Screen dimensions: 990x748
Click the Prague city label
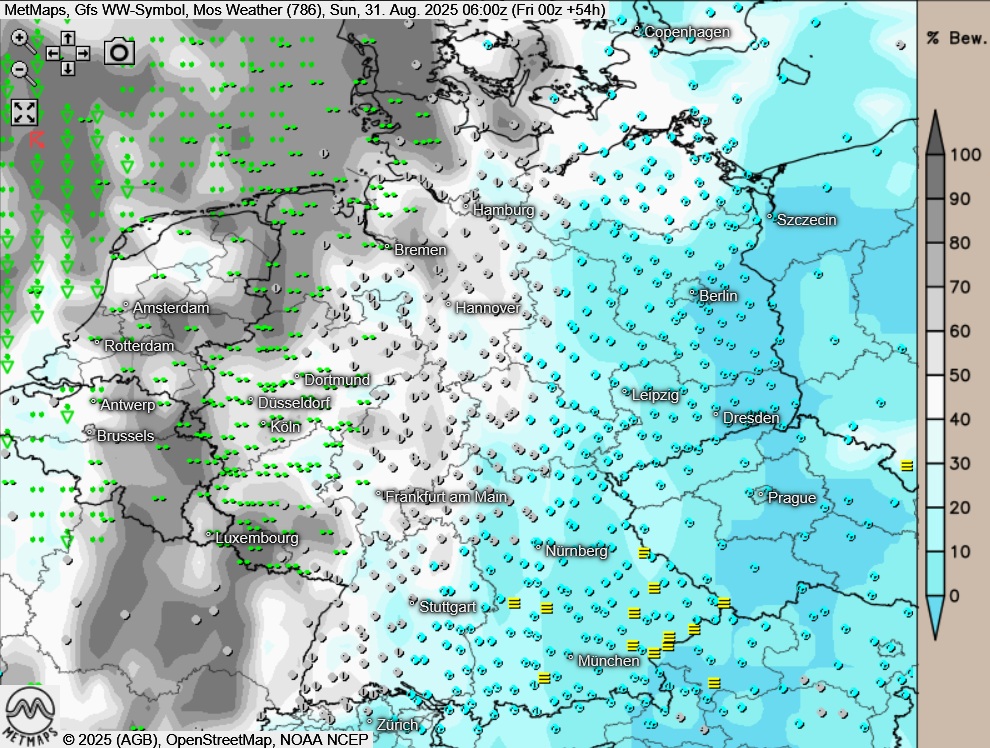pyautogui.click(x=791, y=498)
